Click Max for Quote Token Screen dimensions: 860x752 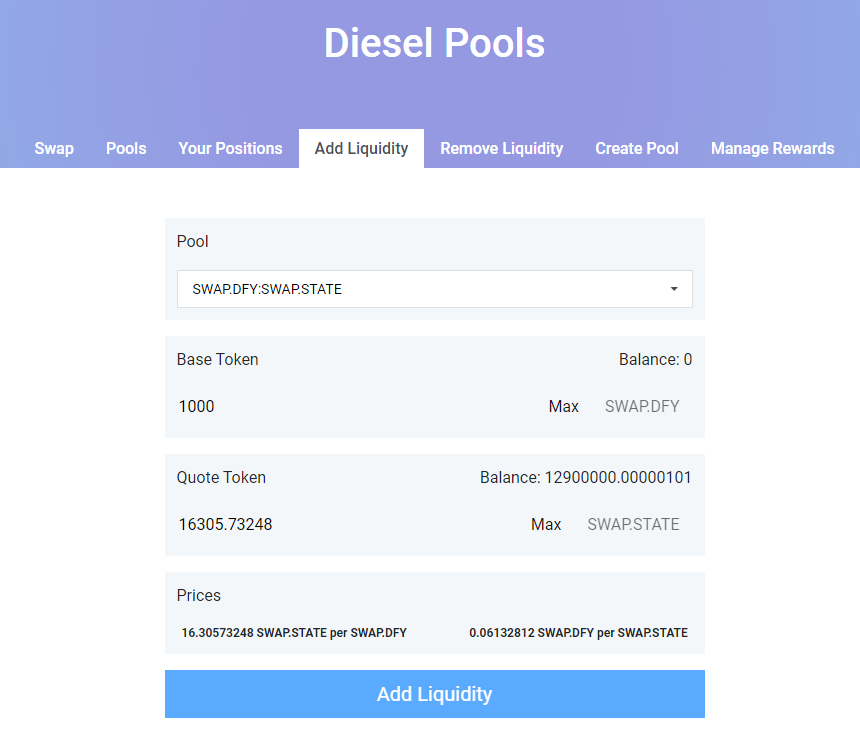tap(546, 524)
